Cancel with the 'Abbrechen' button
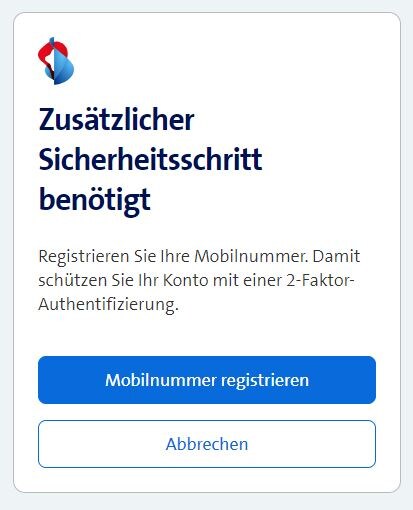Screen dimensions: 413x510 coord(207,444)
